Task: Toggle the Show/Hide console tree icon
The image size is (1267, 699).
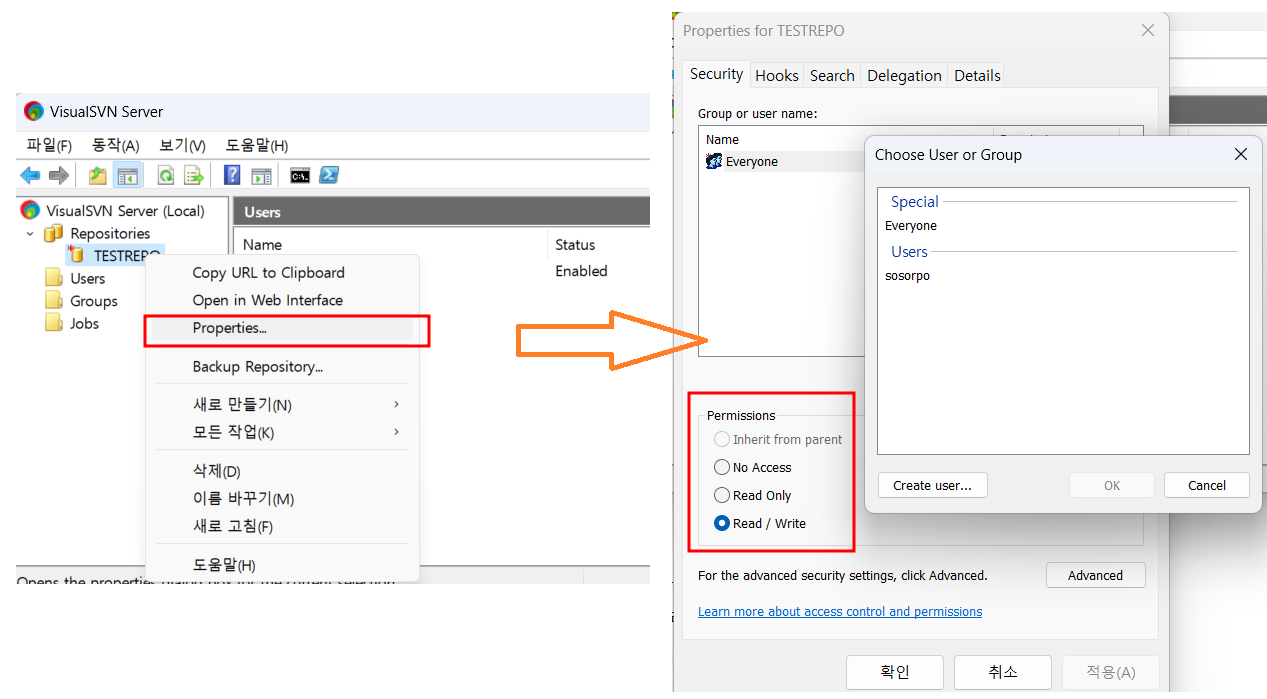Action: click(x=127, y=176)
